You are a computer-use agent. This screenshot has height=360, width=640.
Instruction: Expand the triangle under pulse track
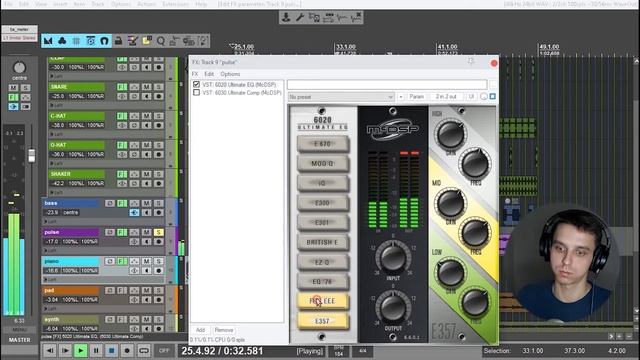point(46,250)
